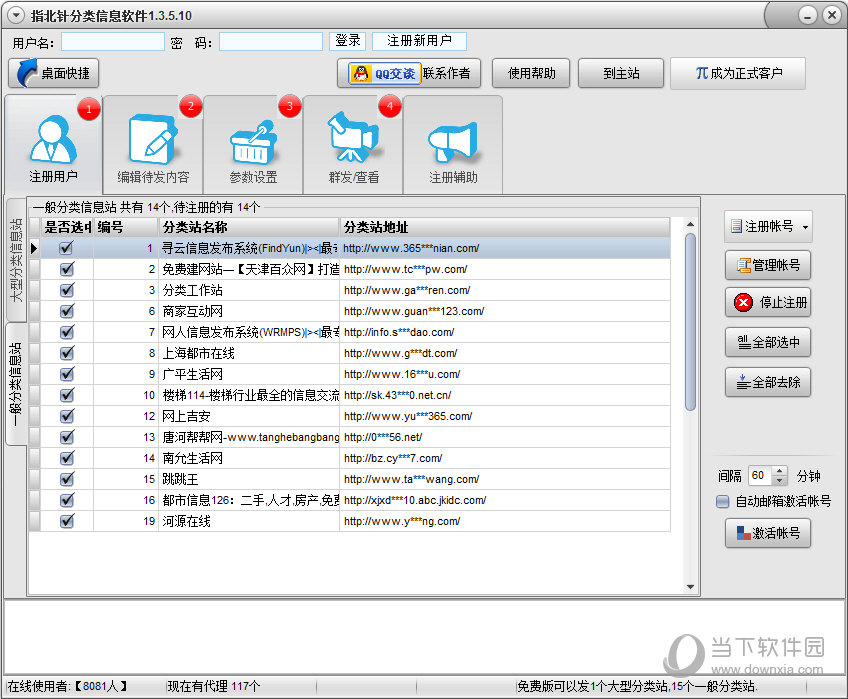
Task: Switch to 大型分类信息站 vertical tab
Action: pyautogui.click(x=16, y=260)
